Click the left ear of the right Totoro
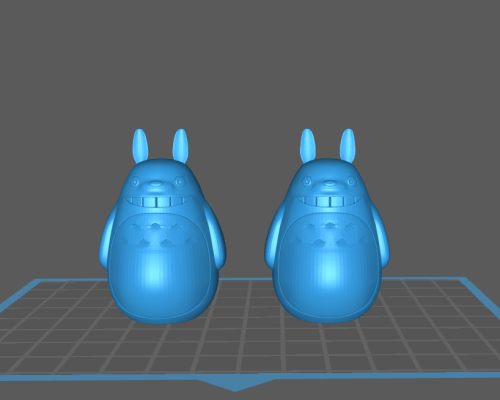 [307, 146]
